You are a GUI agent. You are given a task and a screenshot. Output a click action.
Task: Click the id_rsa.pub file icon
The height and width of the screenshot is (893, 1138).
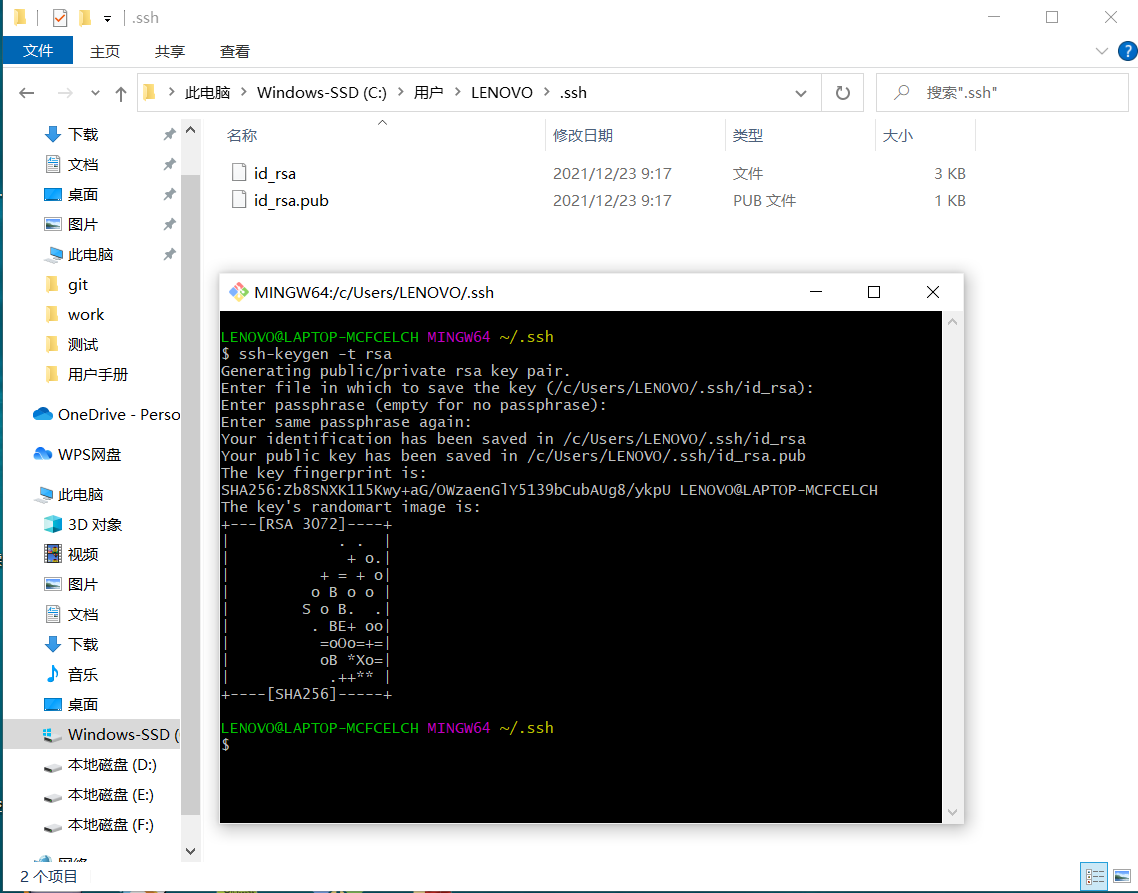[x=239, y=200]
